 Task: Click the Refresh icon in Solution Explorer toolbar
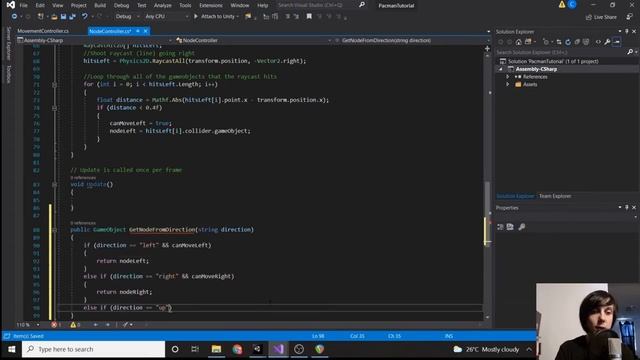point(568,42)
